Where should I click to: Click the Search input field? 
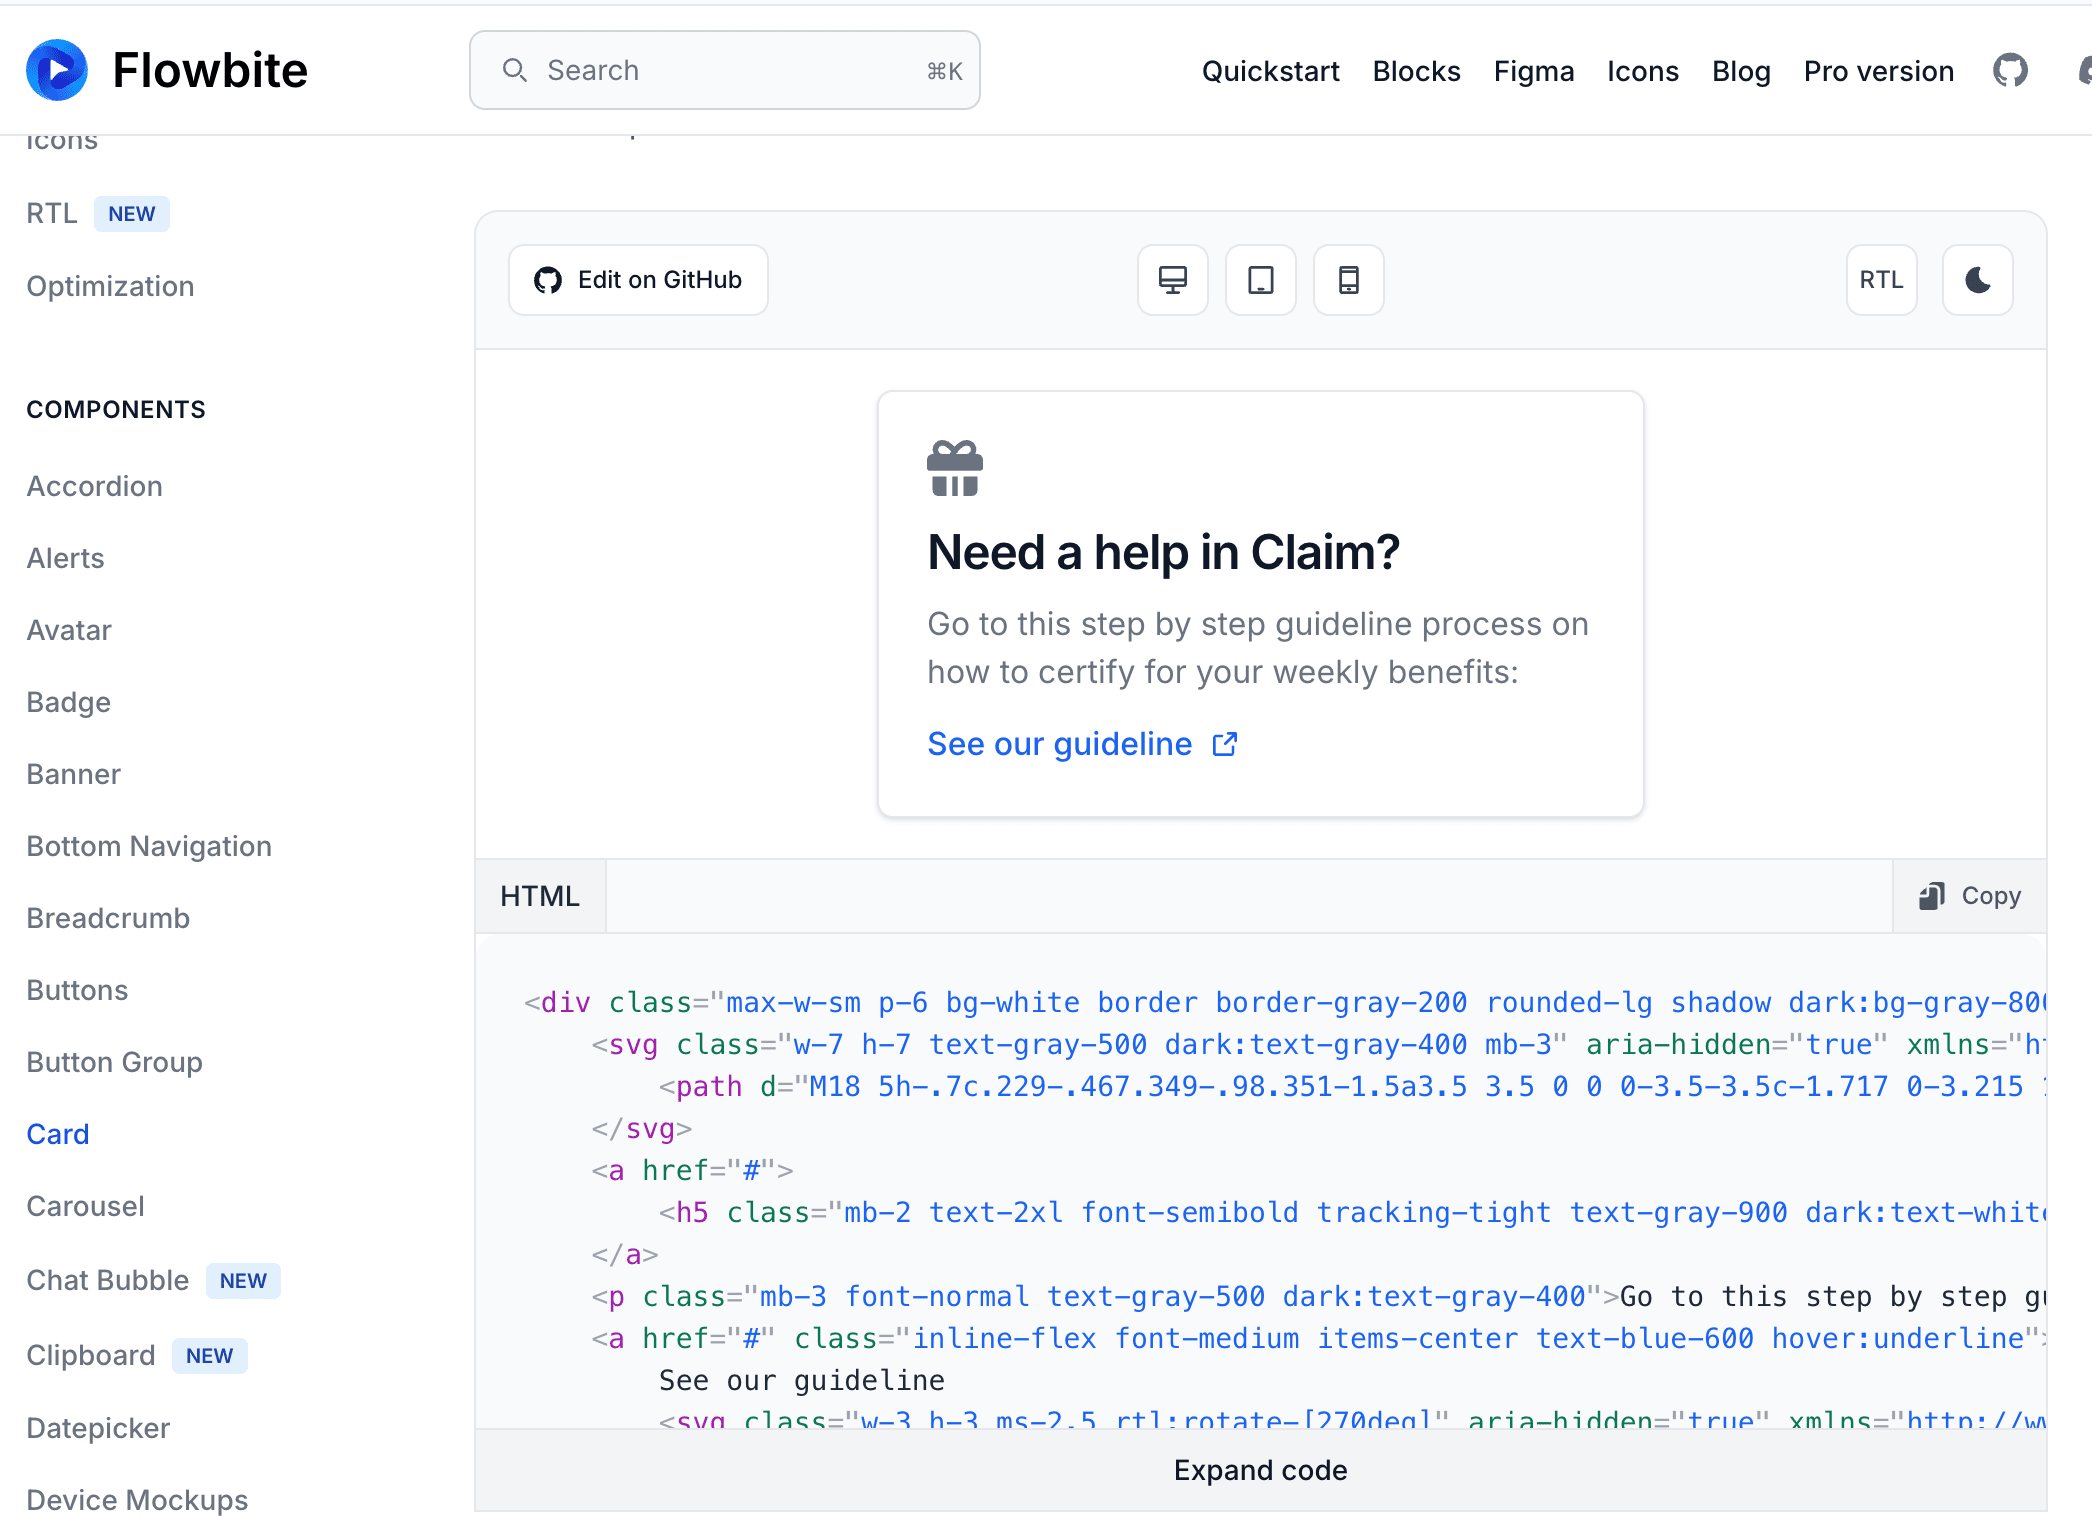[x=724, y=70]
